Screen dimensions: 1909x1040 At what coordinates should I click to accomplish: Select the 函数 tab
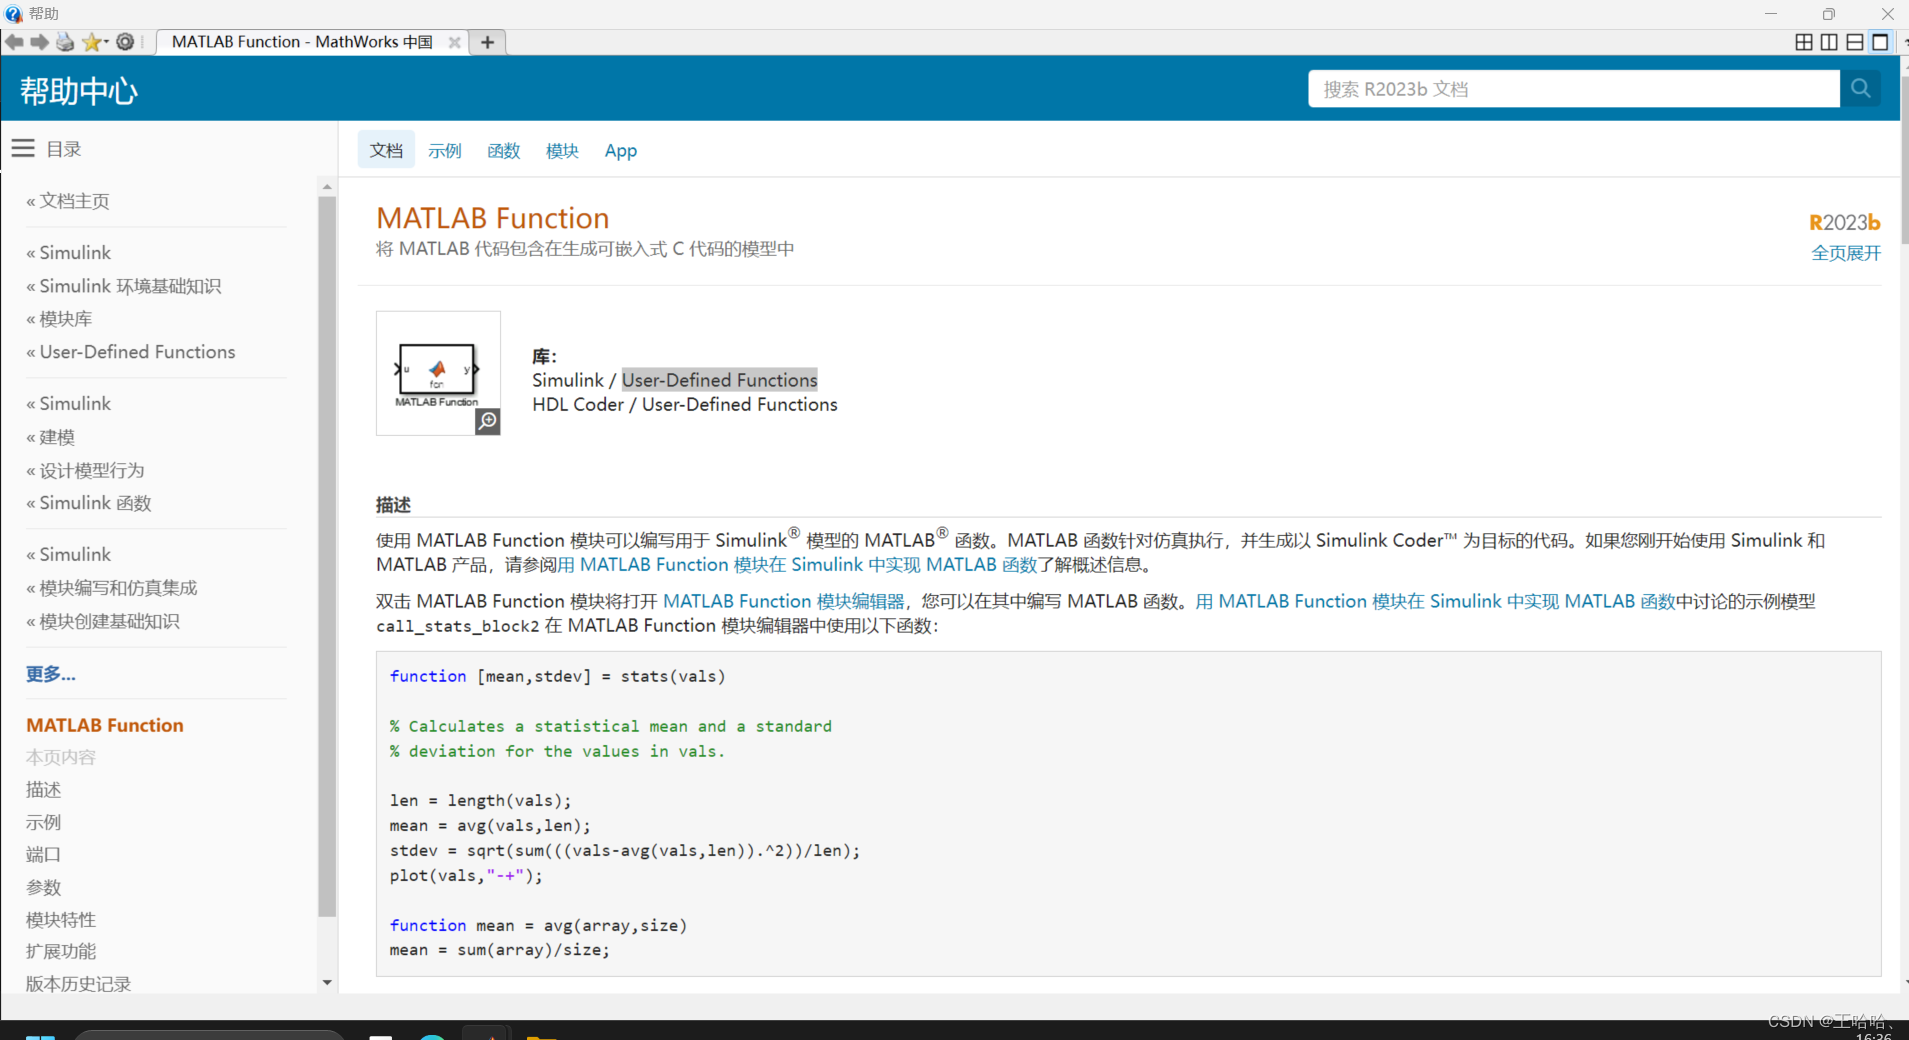tap(504, 150)
